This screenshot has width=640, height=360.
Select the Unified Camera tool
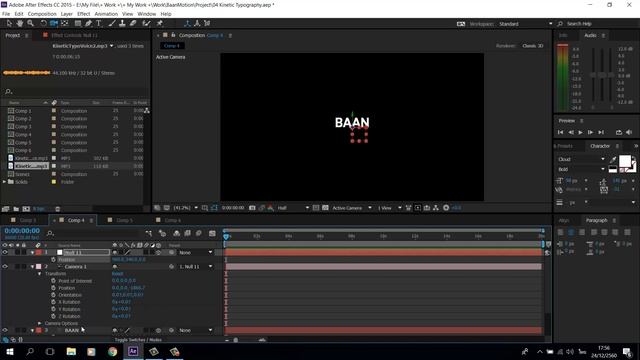53,24
